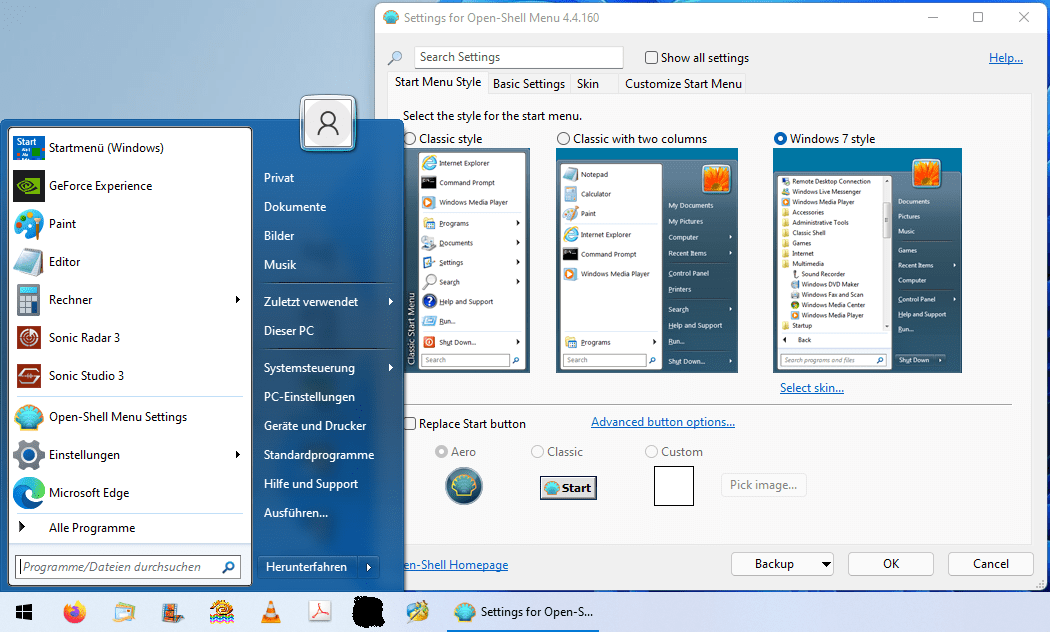
Task: Click the Classic with two columns preview
Action: pos(647,260)
